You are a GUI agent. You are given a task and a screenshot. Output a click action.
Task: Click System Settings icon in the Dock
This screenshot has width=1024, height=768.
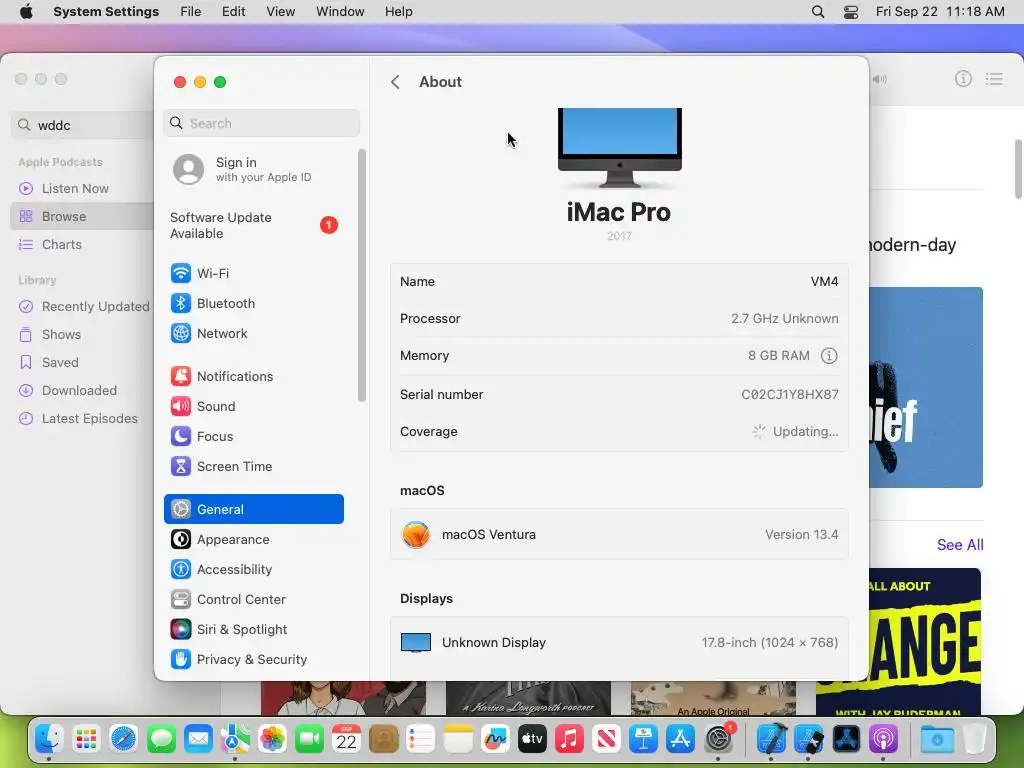pyautogui.click(x=718, y=739)
